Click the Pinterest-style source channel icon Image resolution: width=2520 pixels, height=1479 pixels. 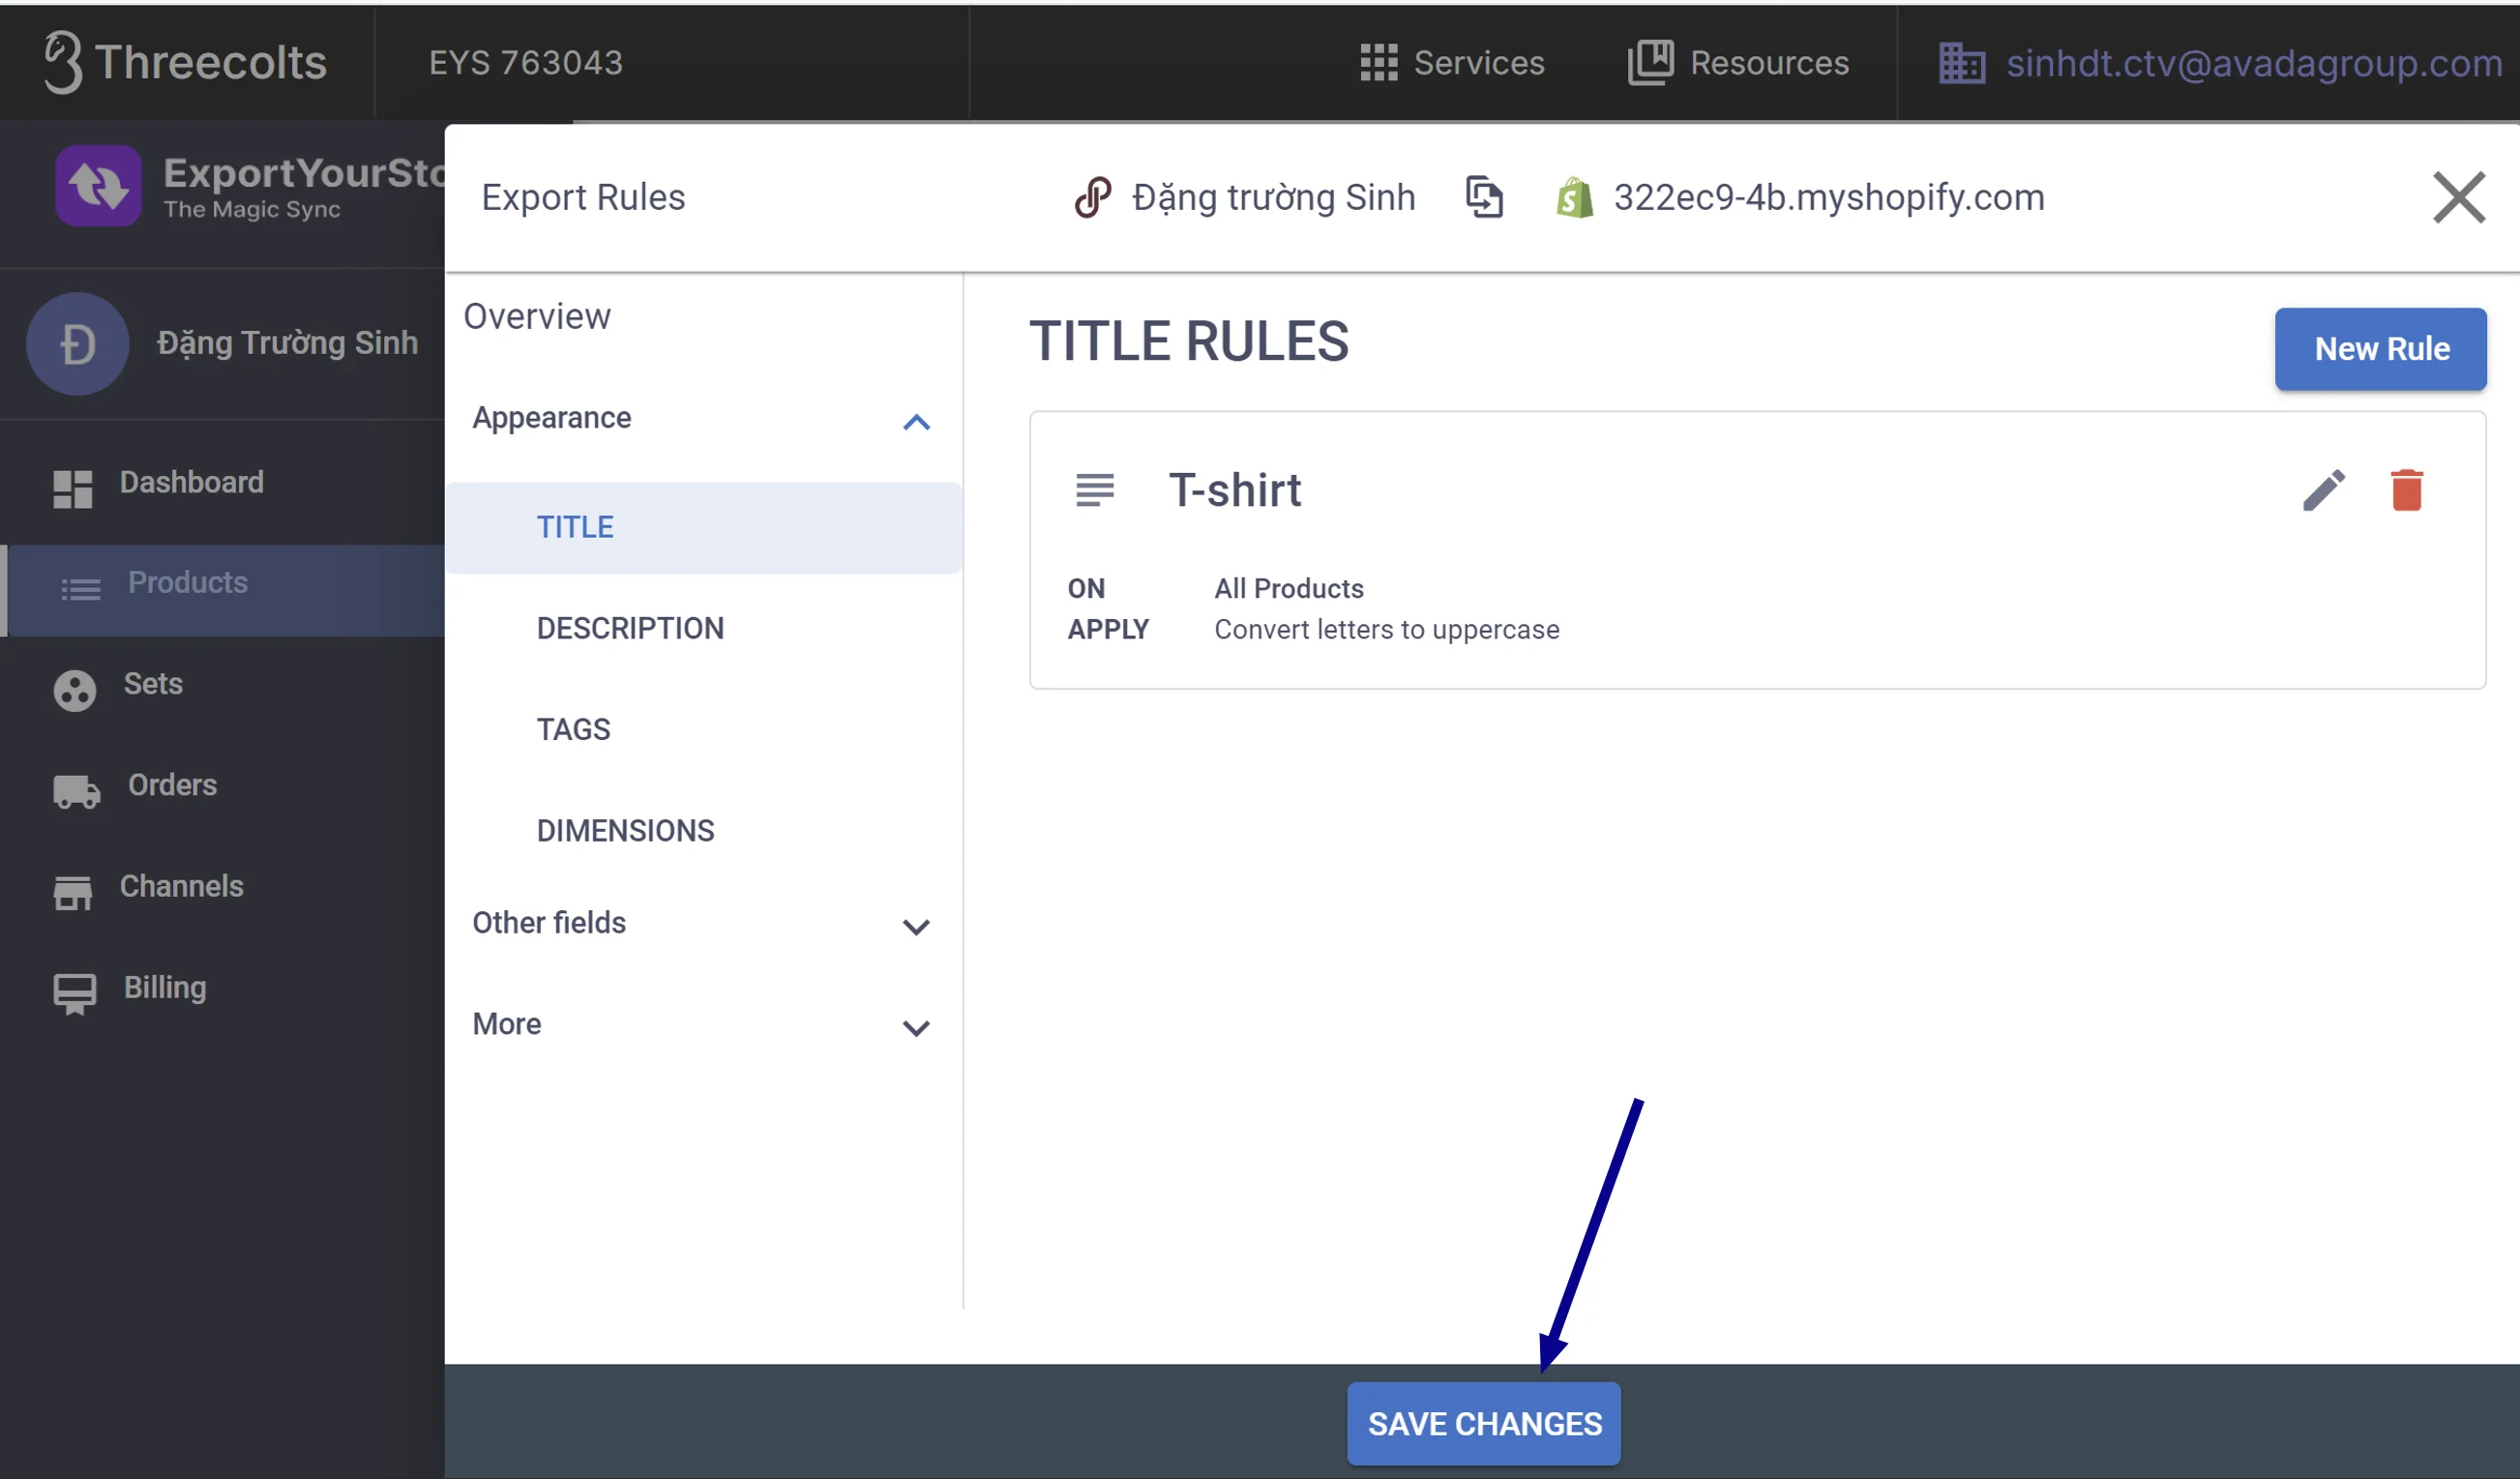pyautogui.click(x=1092, y=197)
